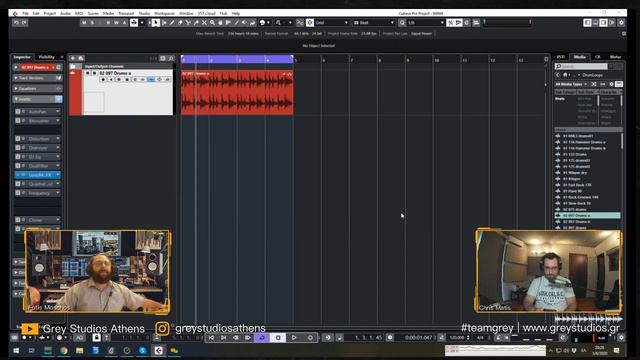Viewport: 640px width, 360px height.
Task: Select the Mute X tool
Action: (204, 23)
